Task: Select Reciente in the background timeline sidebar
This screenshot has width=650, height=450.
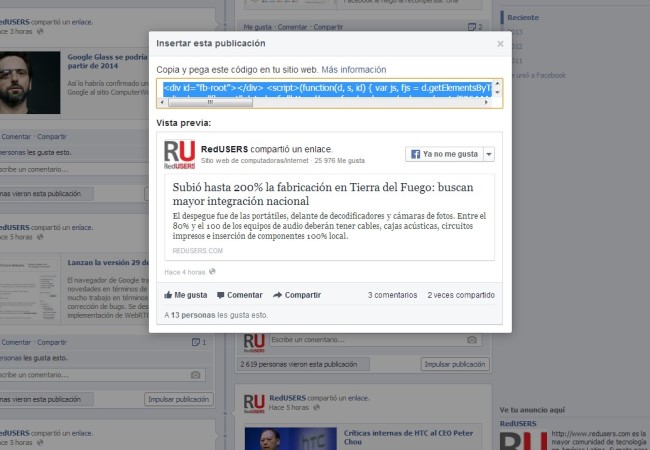Action: 523,17
